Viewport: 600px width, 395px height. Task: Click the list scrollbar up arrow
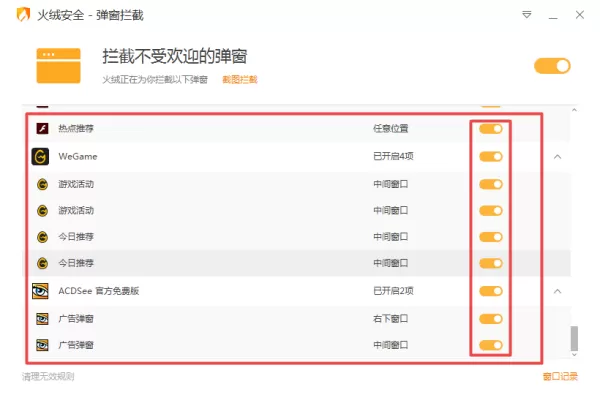click(x=574, y=110)
